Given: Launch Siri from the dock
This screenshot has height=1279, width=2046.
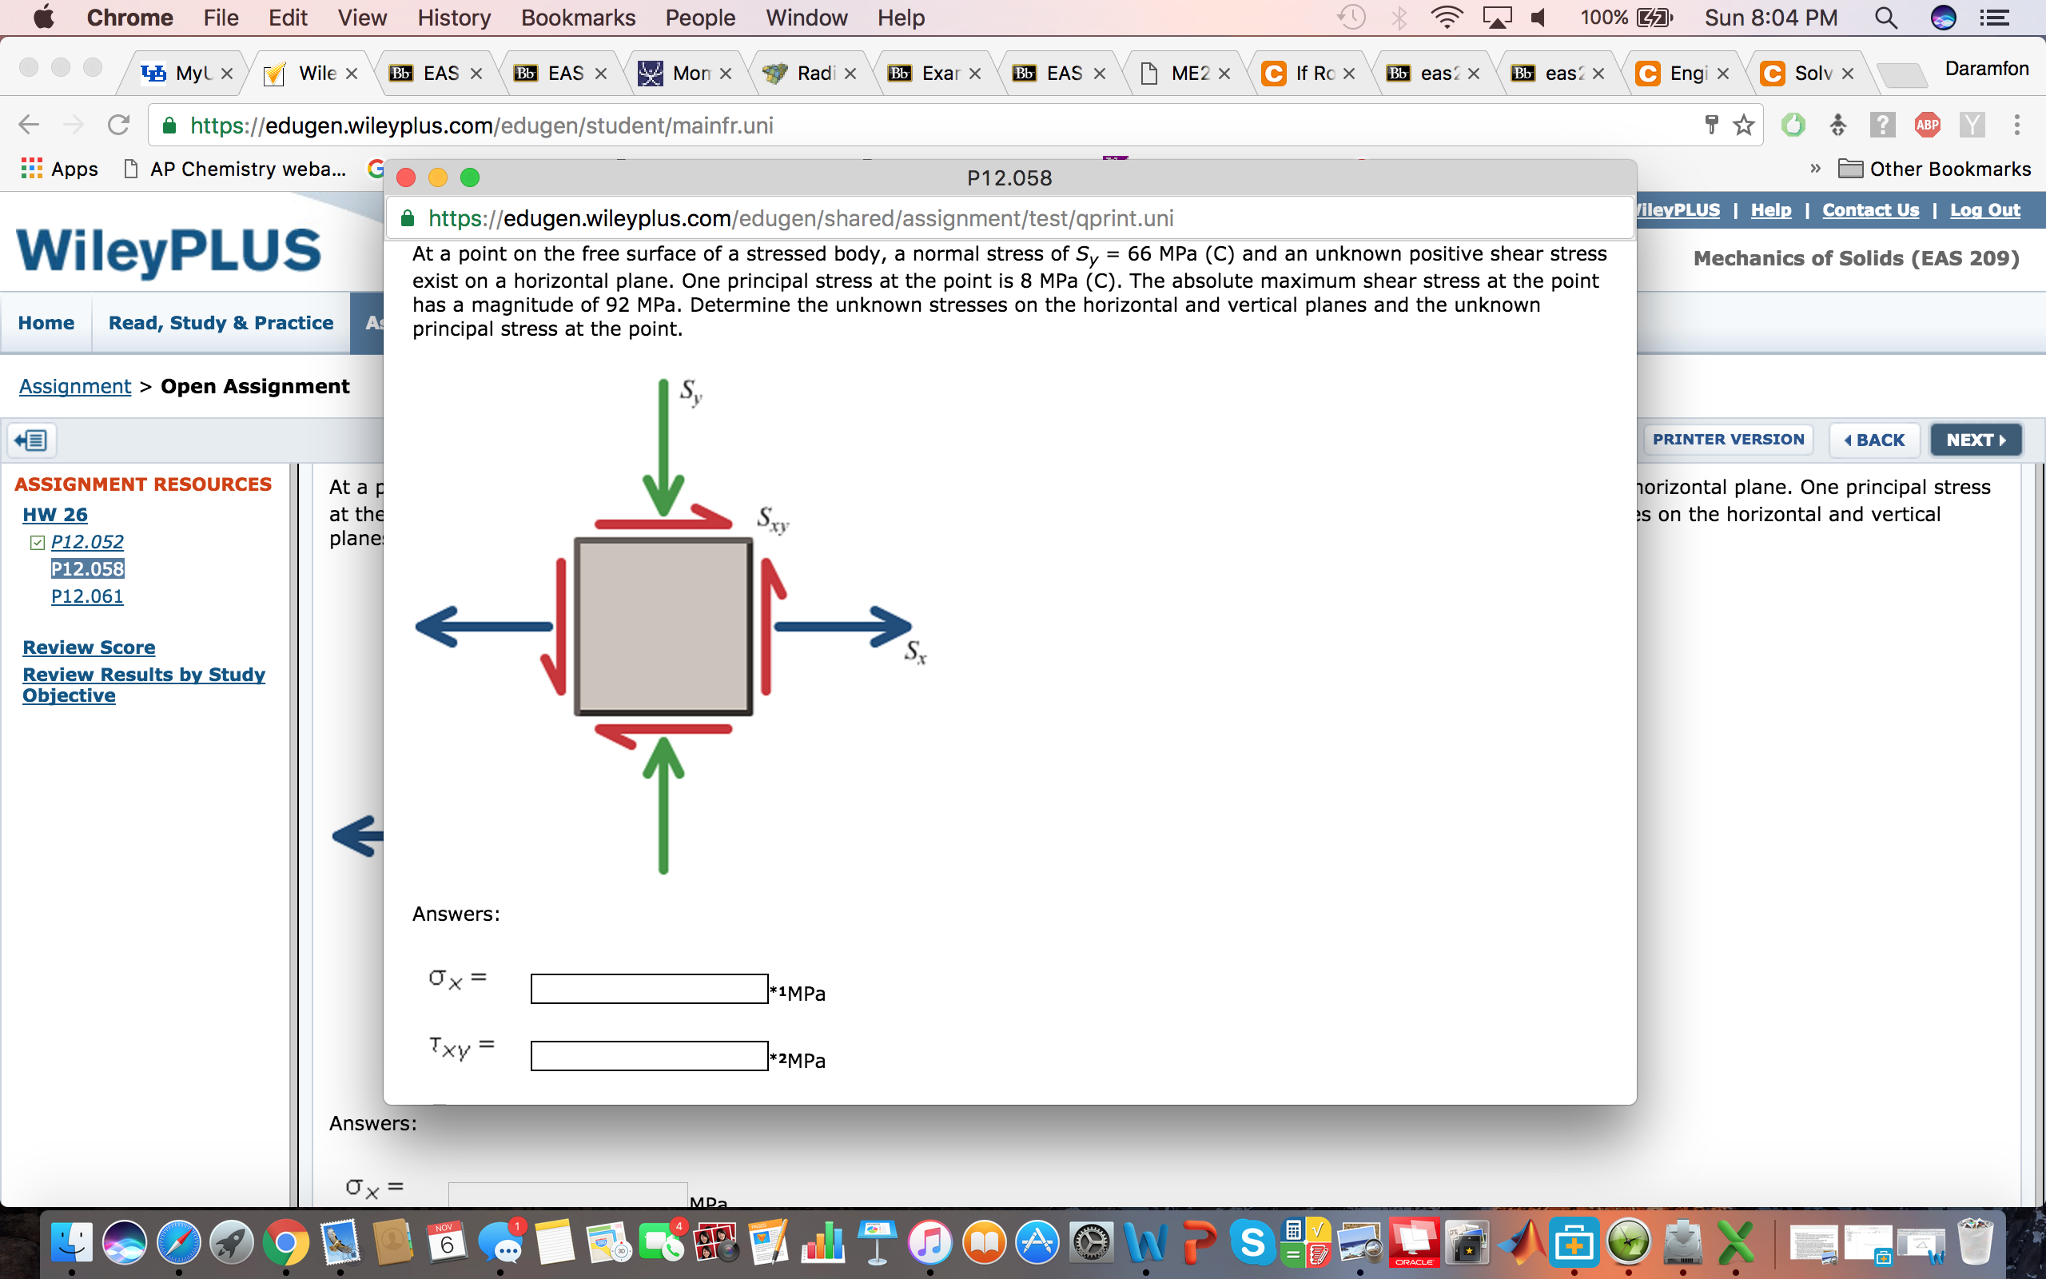Looking at the screenshot, I should pyautogui.click(x=125, y=1243).
